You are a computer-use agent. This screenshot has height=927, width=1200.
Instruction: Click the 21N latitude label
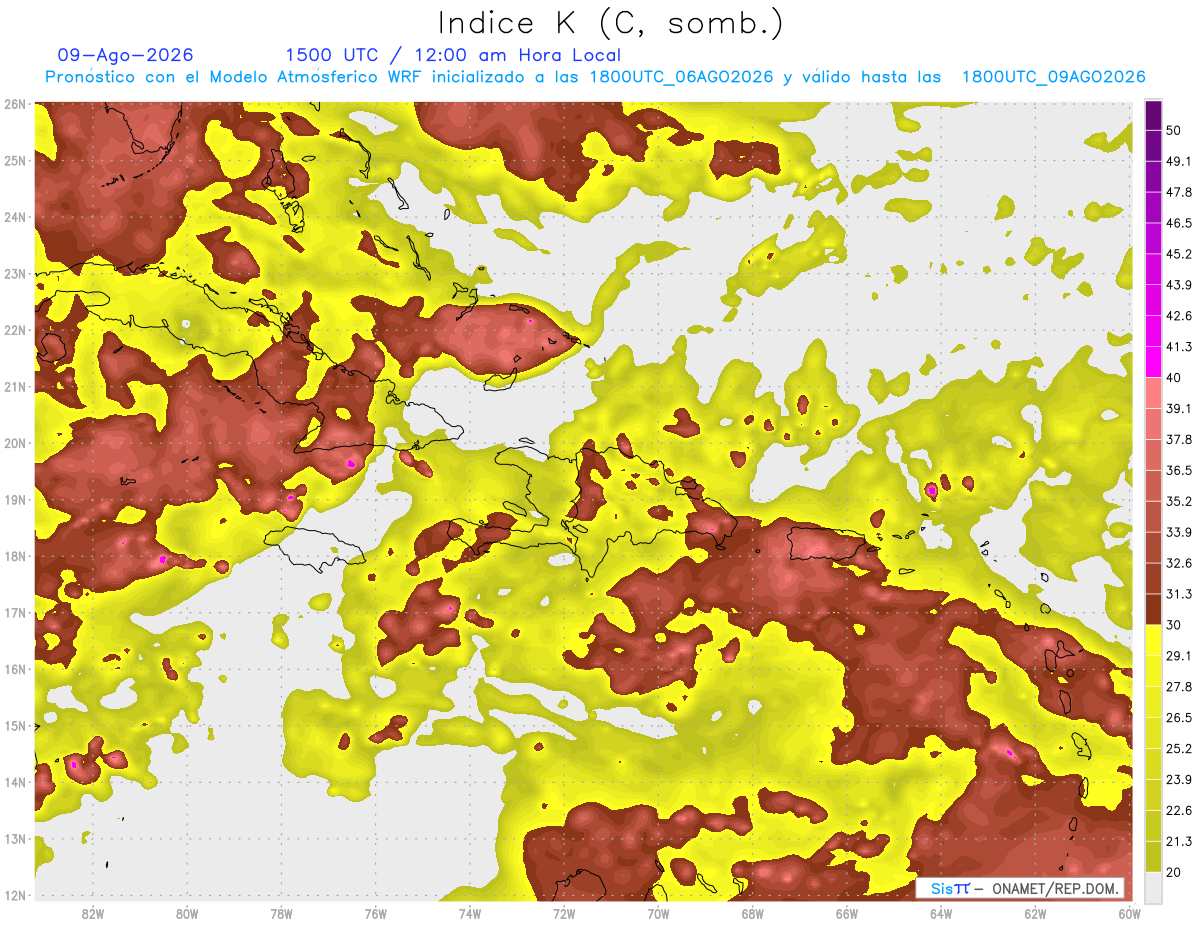[x=14, y=386]
